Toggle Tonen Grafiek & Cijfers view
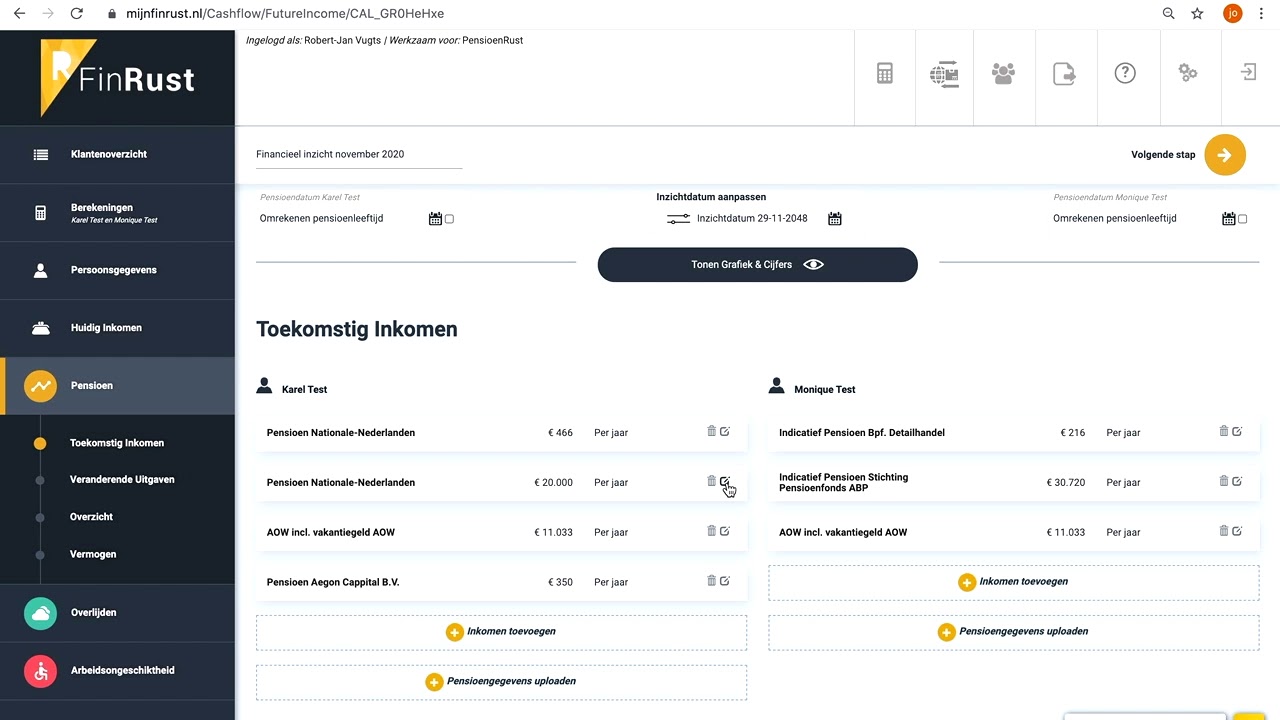 pos(757,265)
